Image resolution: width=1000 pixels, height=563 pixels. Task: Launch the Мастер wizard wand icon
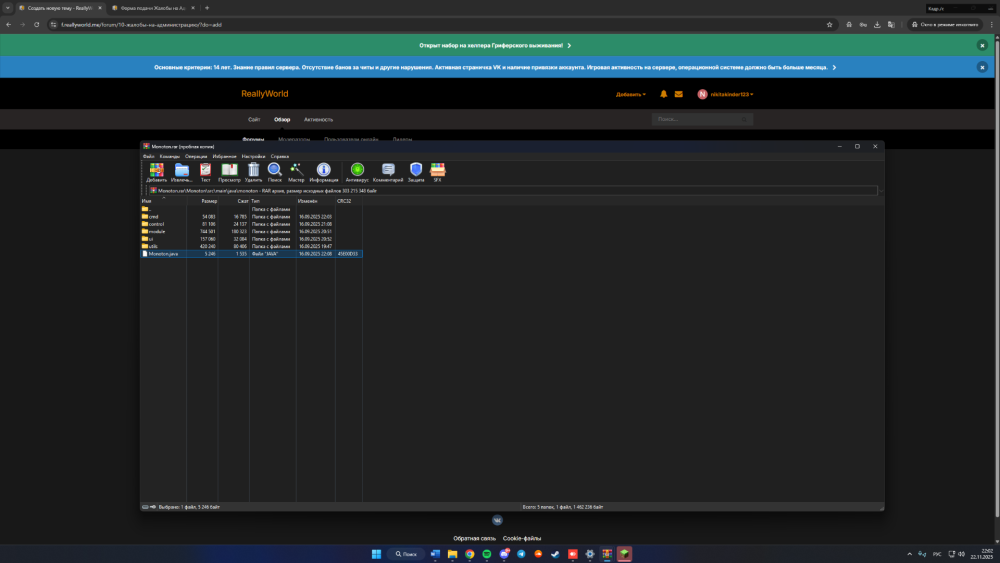[x=297, y=172]
